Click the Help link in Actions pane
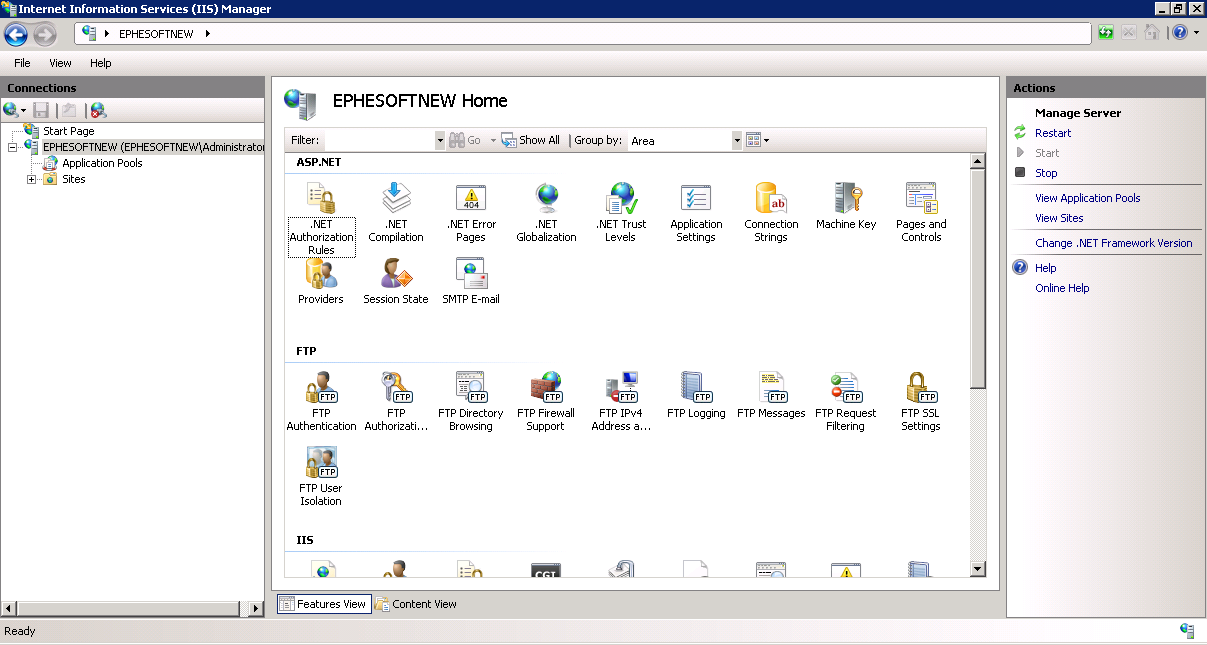 (1046, 268)
